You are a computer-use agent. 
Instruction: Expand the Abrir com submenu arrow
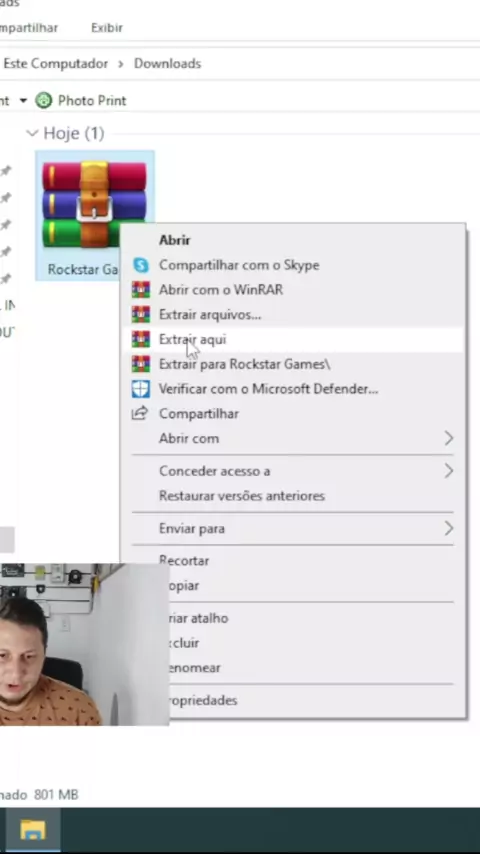(448, 438)
